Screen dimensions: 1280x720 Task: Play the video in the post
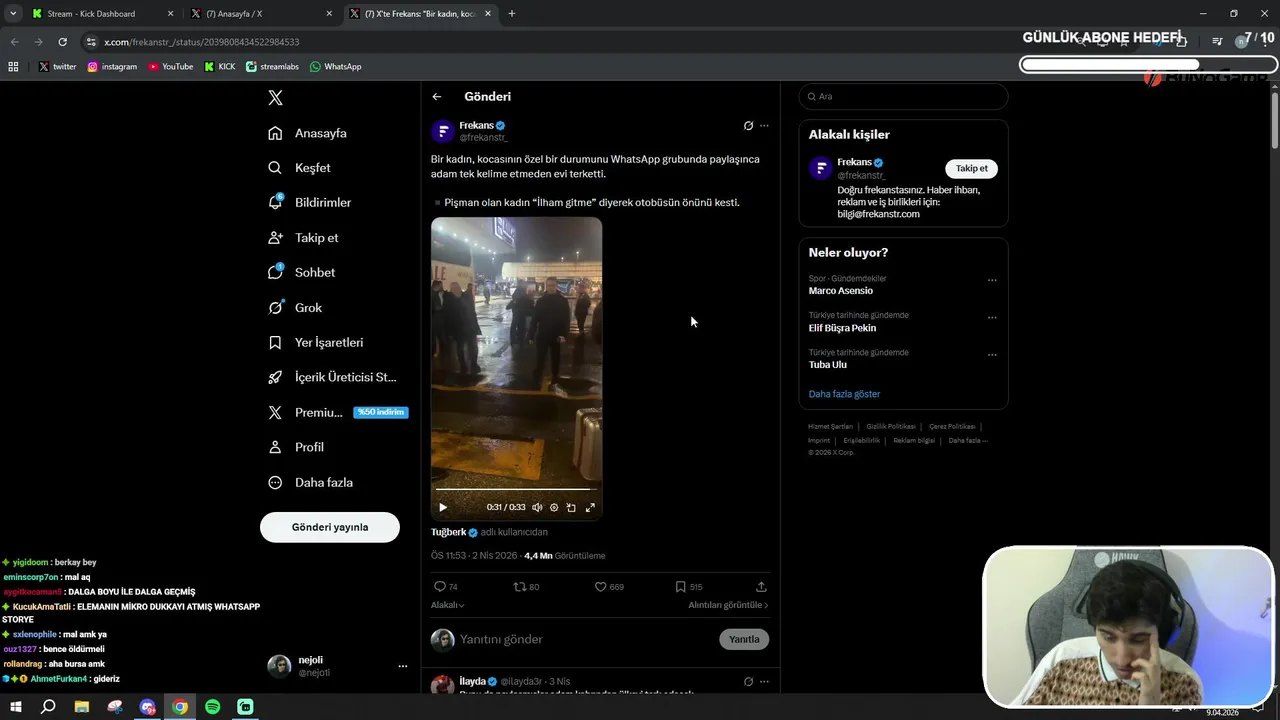click(x=443, y=507)
